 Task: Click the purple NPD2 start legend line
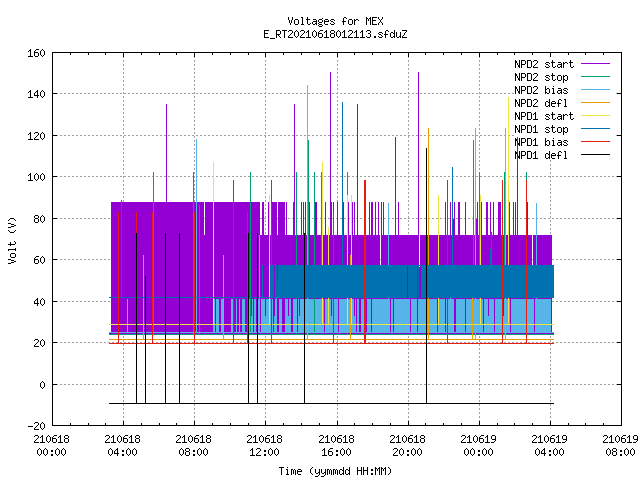595,64
